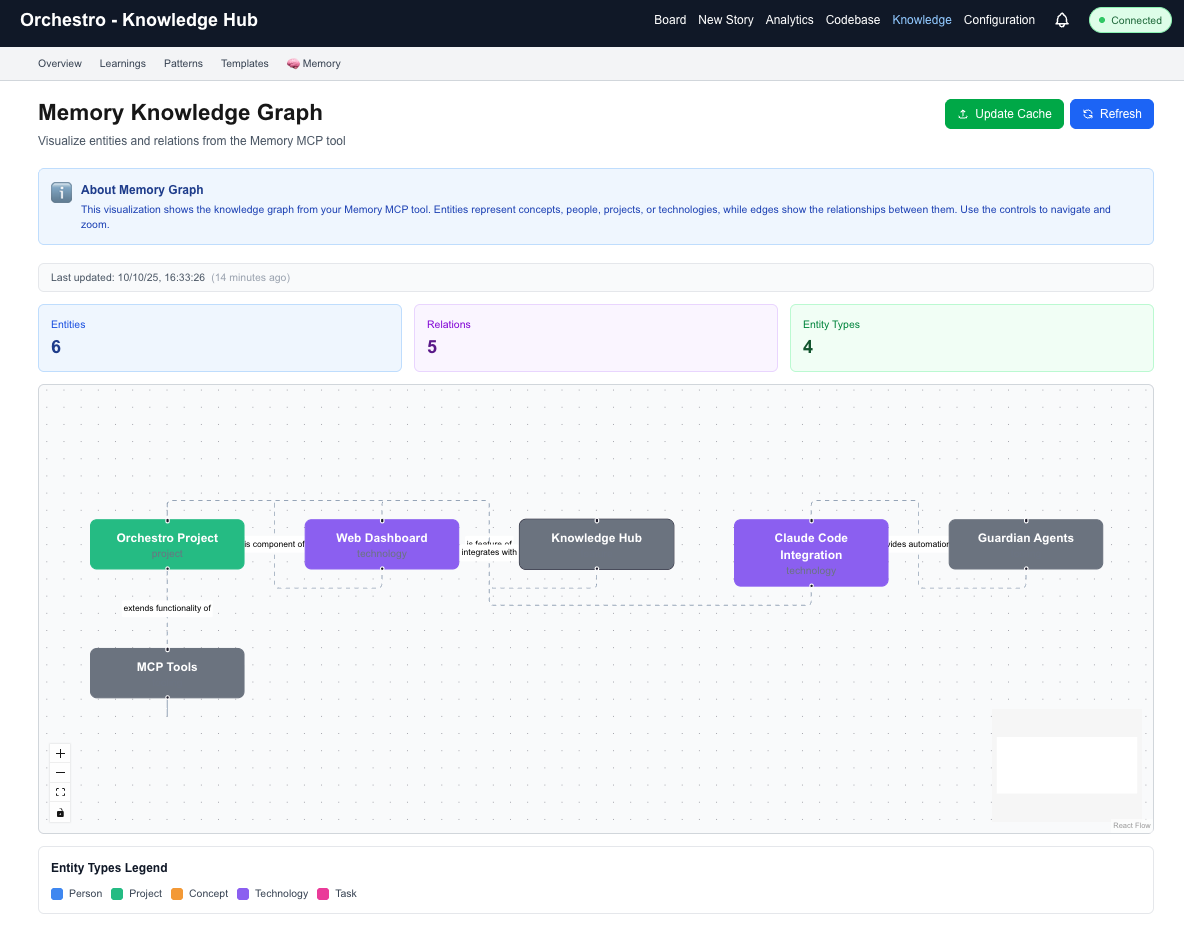Screen dimensions: 1184x928
Task: Zoom in using the React Flow plus icon
Action: click(60, 753)
